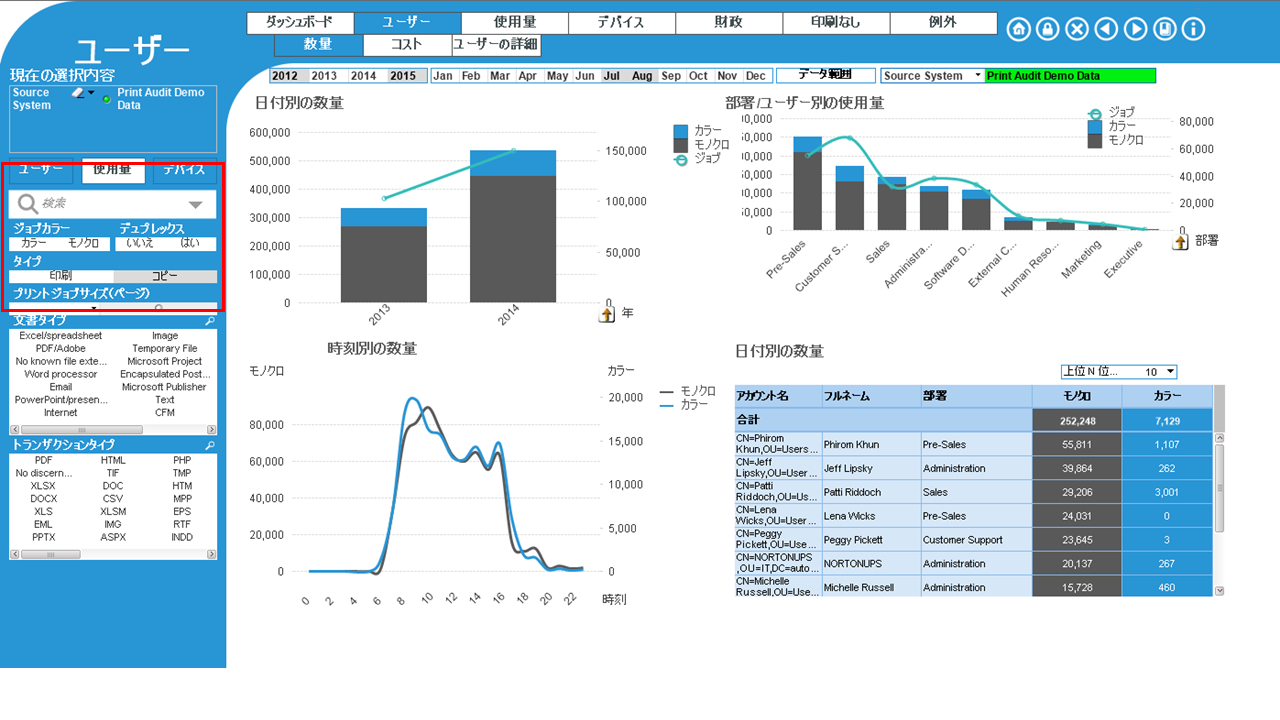Image resolution: width=1280 pixels, height=720 pixels.
Task: Go forward using the right arrow icon
Action: pyautogui.click(x=1135, y=29)
